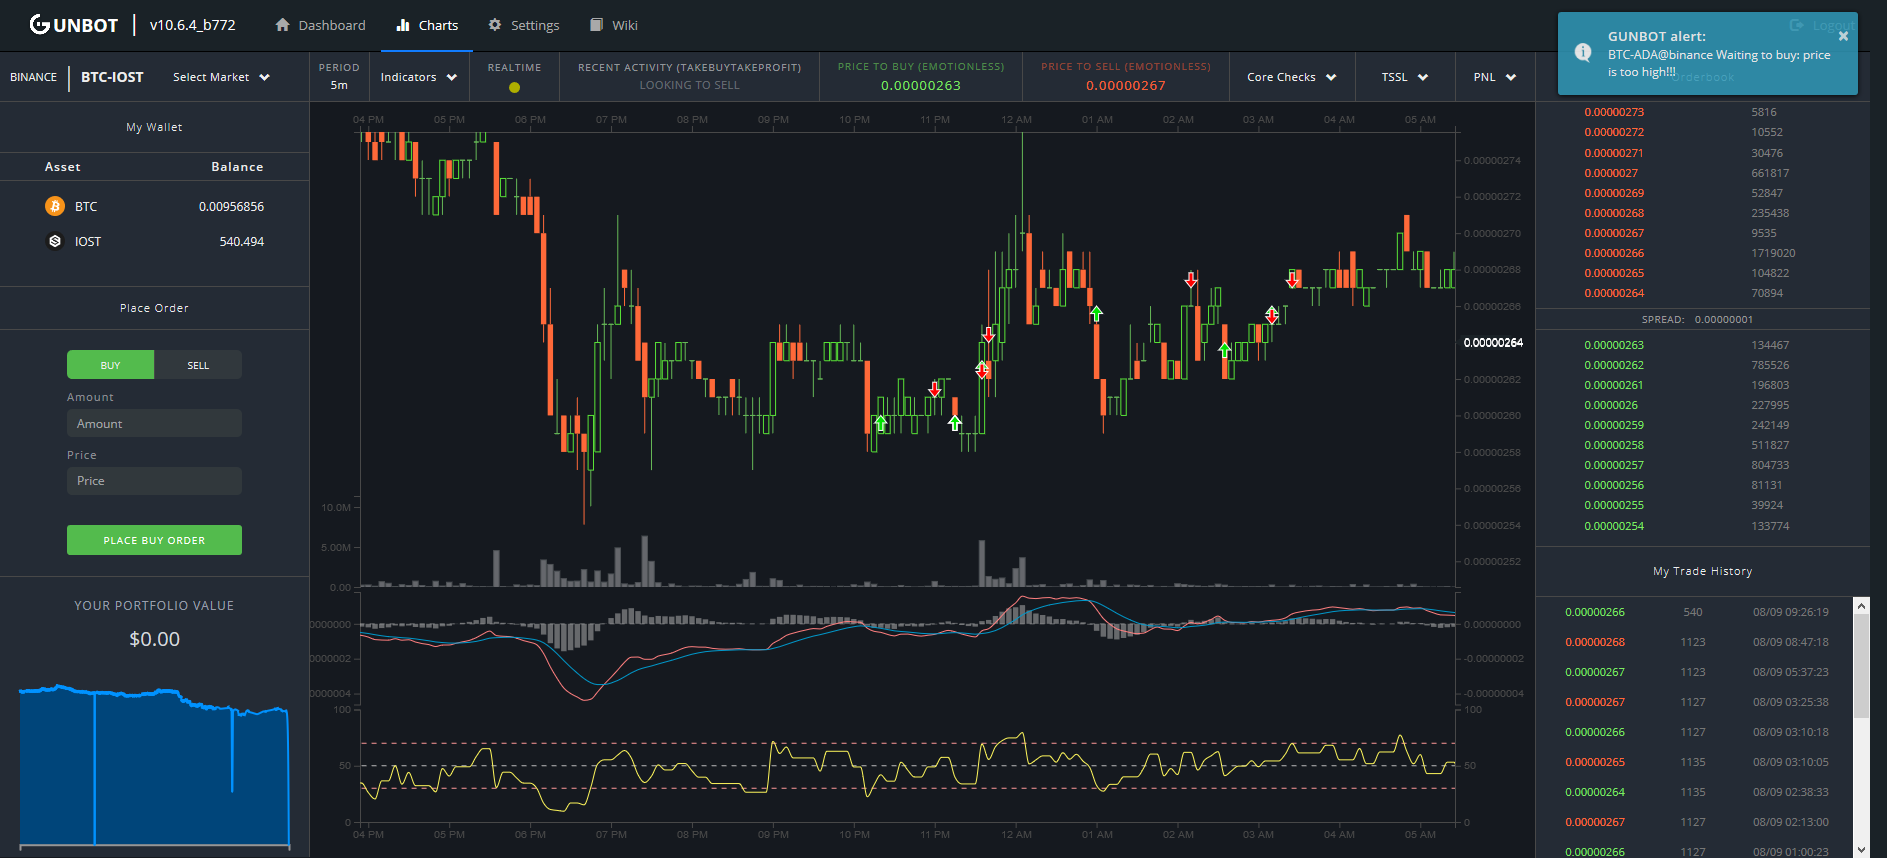
Task: Expand the Select Market dropdown
Action: coord(221,77)
